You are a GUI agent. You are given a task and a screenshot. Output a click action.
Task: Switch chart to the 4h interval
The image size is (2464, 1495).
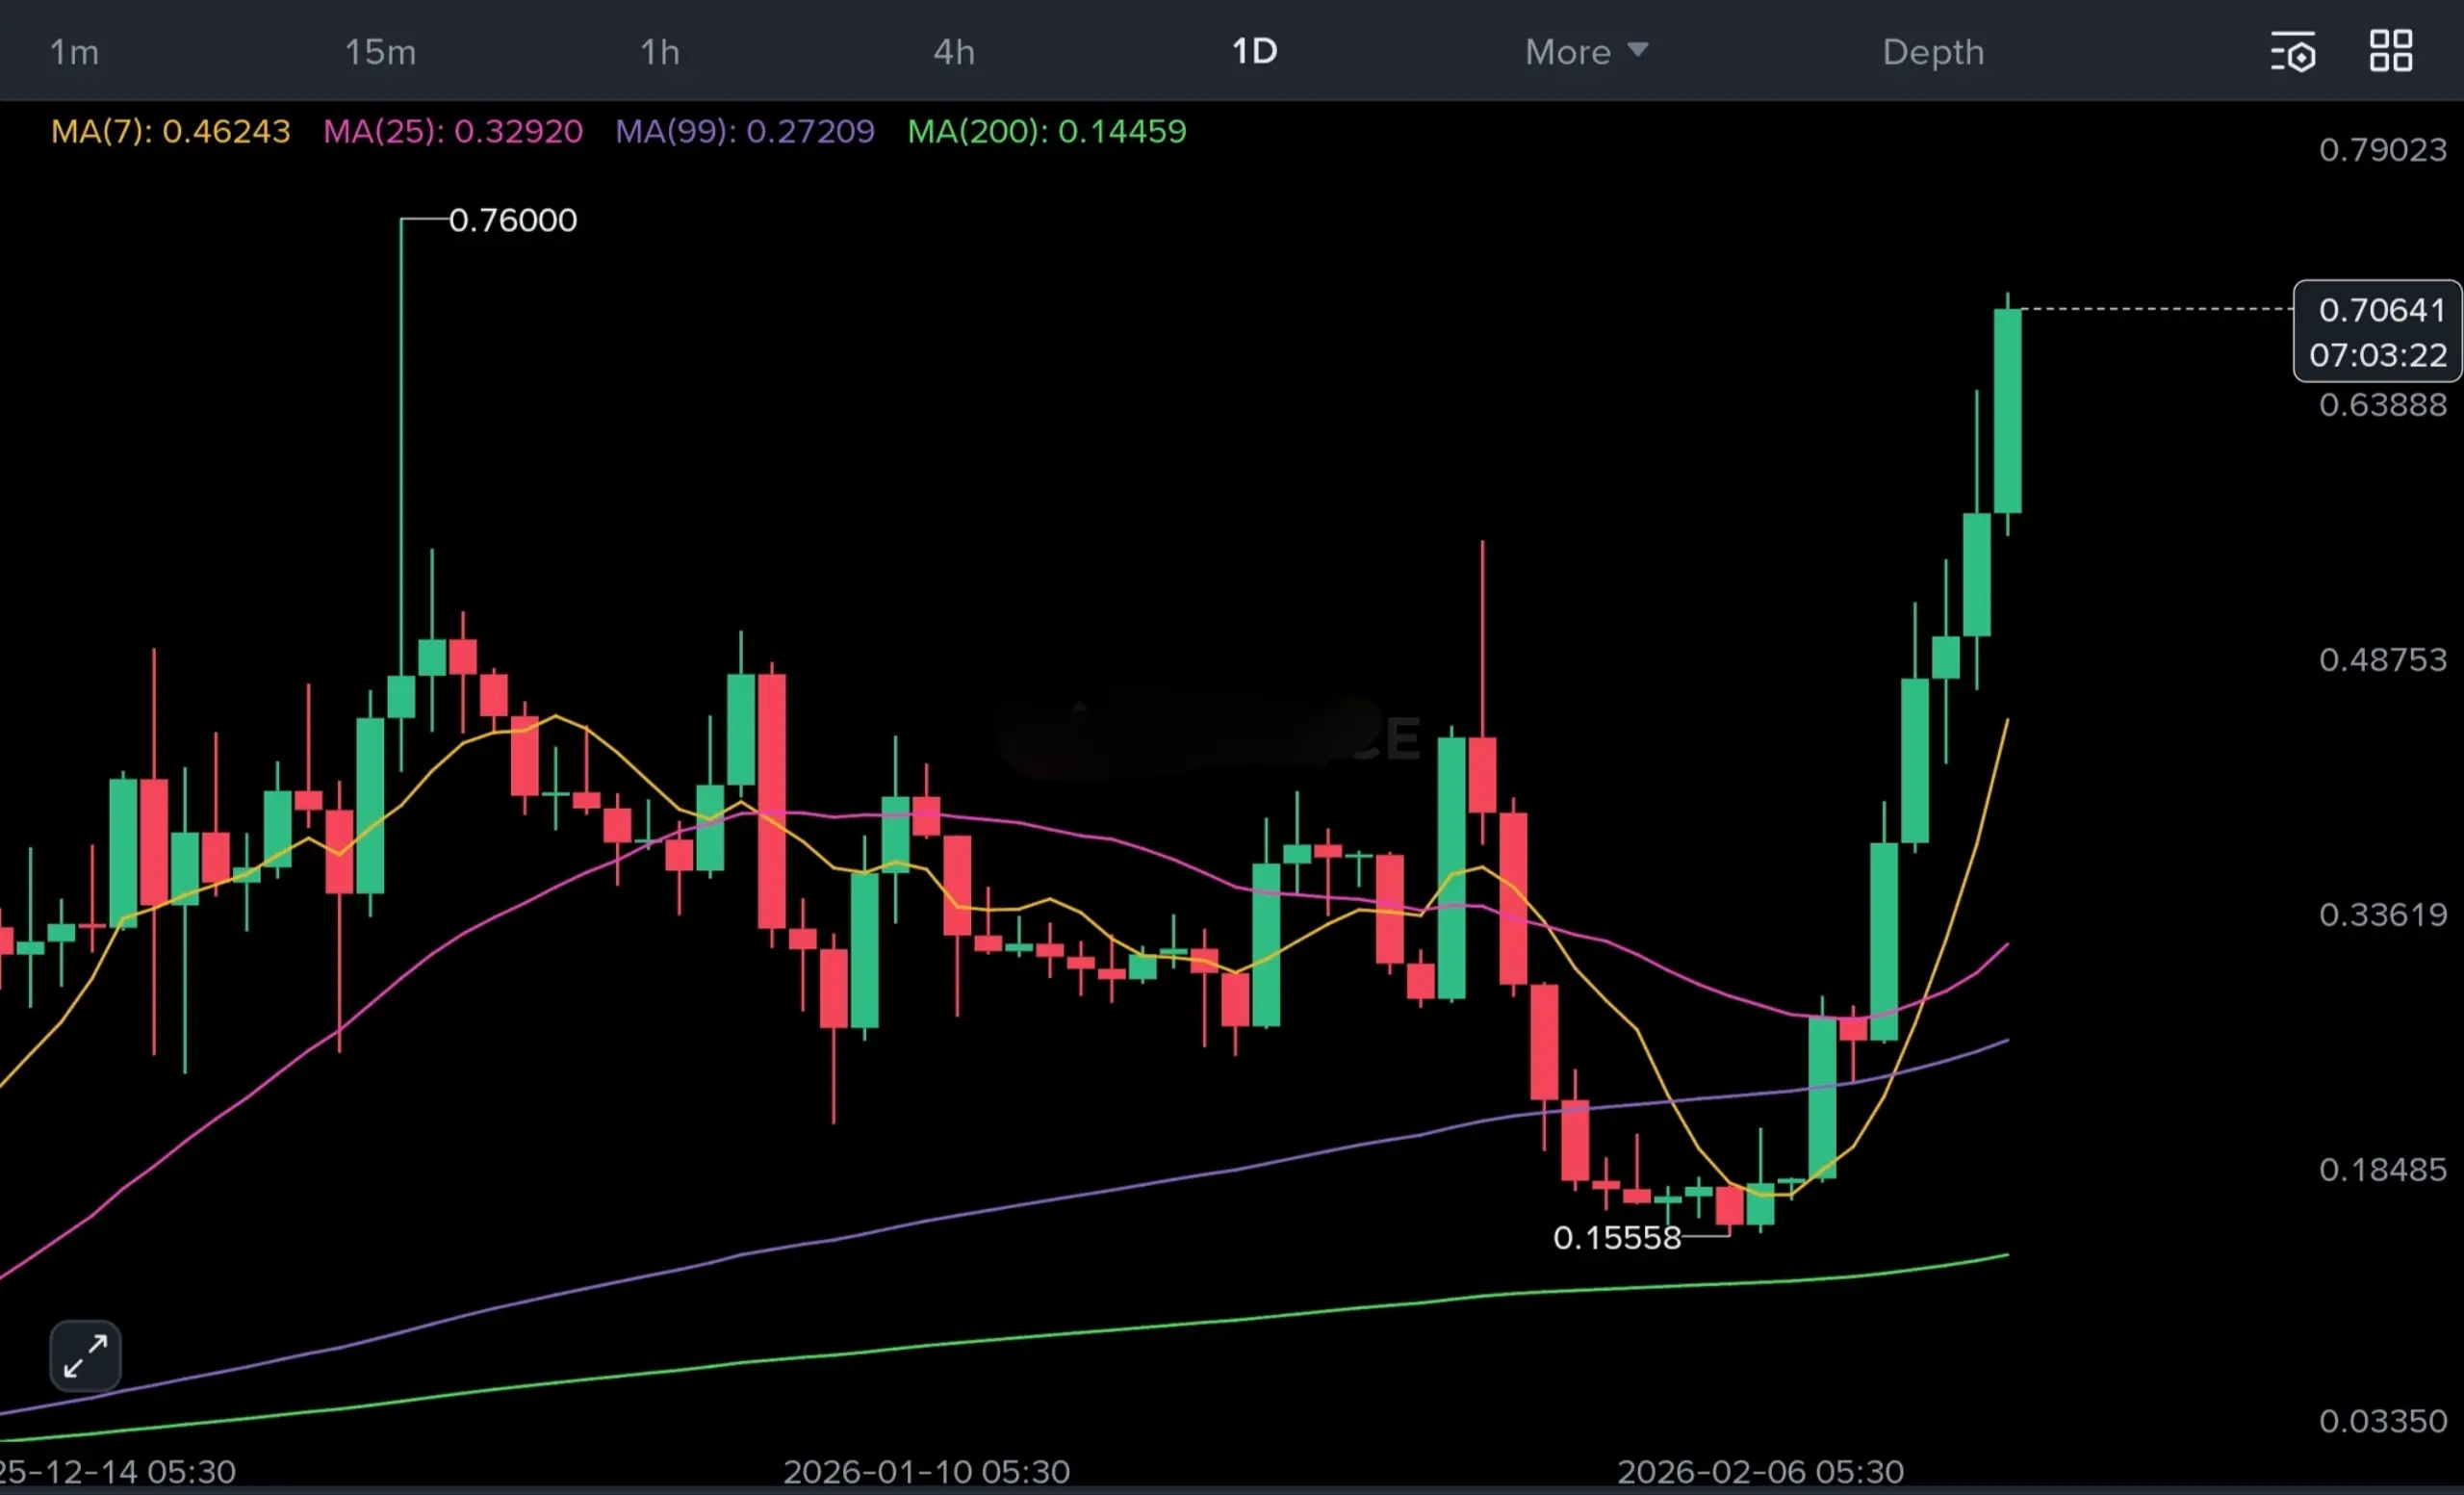click(x=954, y=52)
